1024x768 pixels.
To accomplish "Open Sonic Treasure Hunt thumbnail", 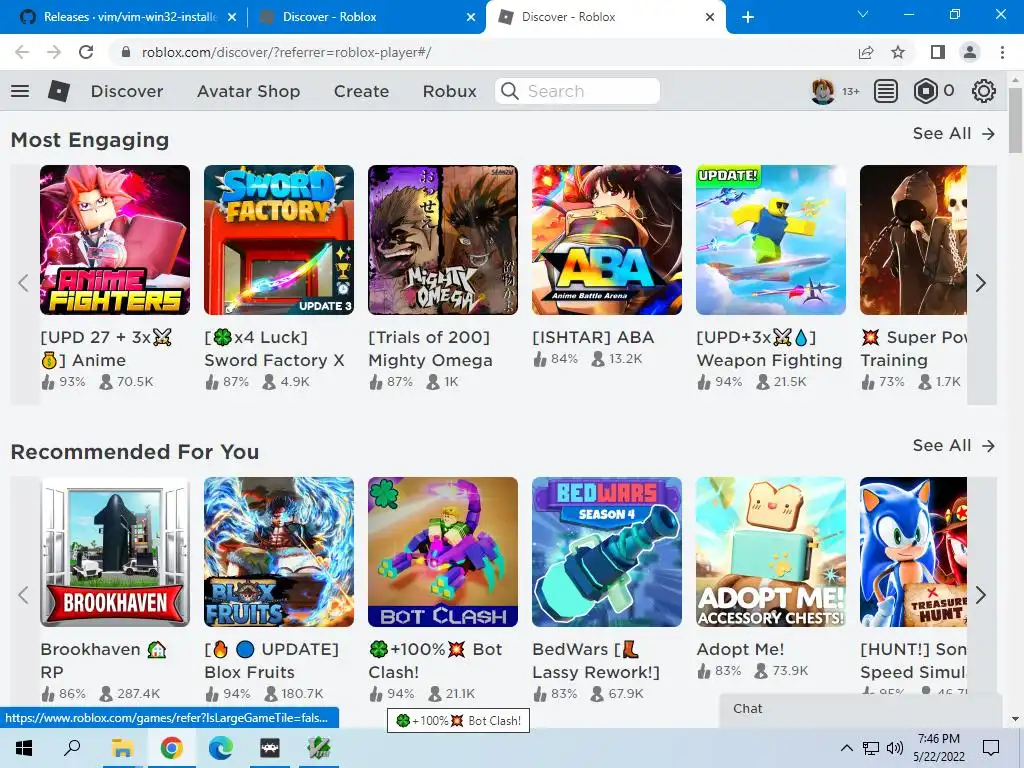I will pos(913,552).
